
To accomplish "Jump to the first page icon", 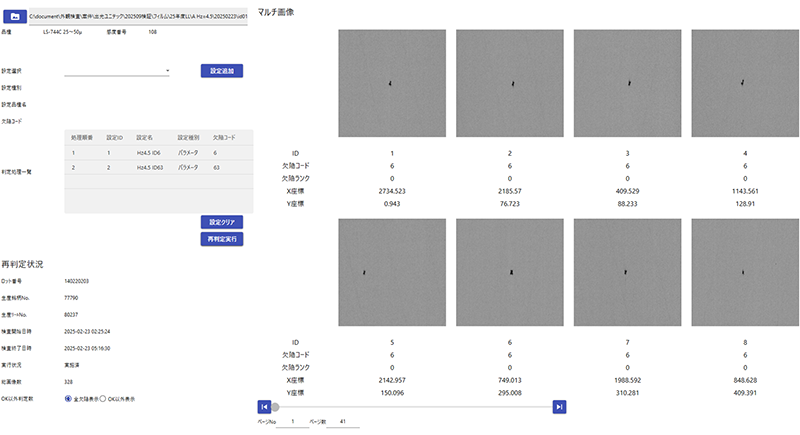I will pos(264,407).
